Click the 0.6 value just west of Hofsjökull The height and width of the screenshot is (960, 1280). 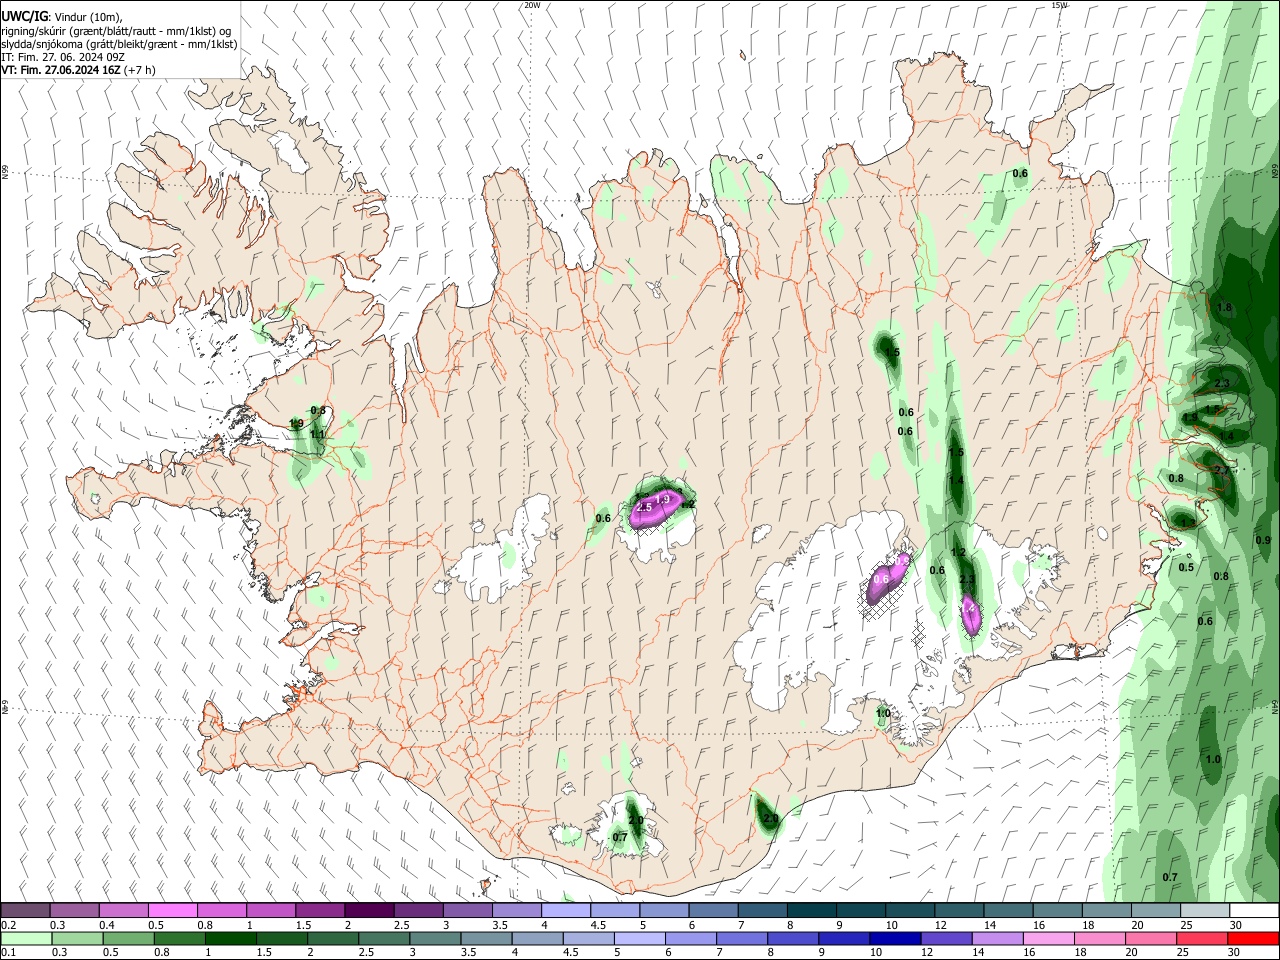[603, 518]
